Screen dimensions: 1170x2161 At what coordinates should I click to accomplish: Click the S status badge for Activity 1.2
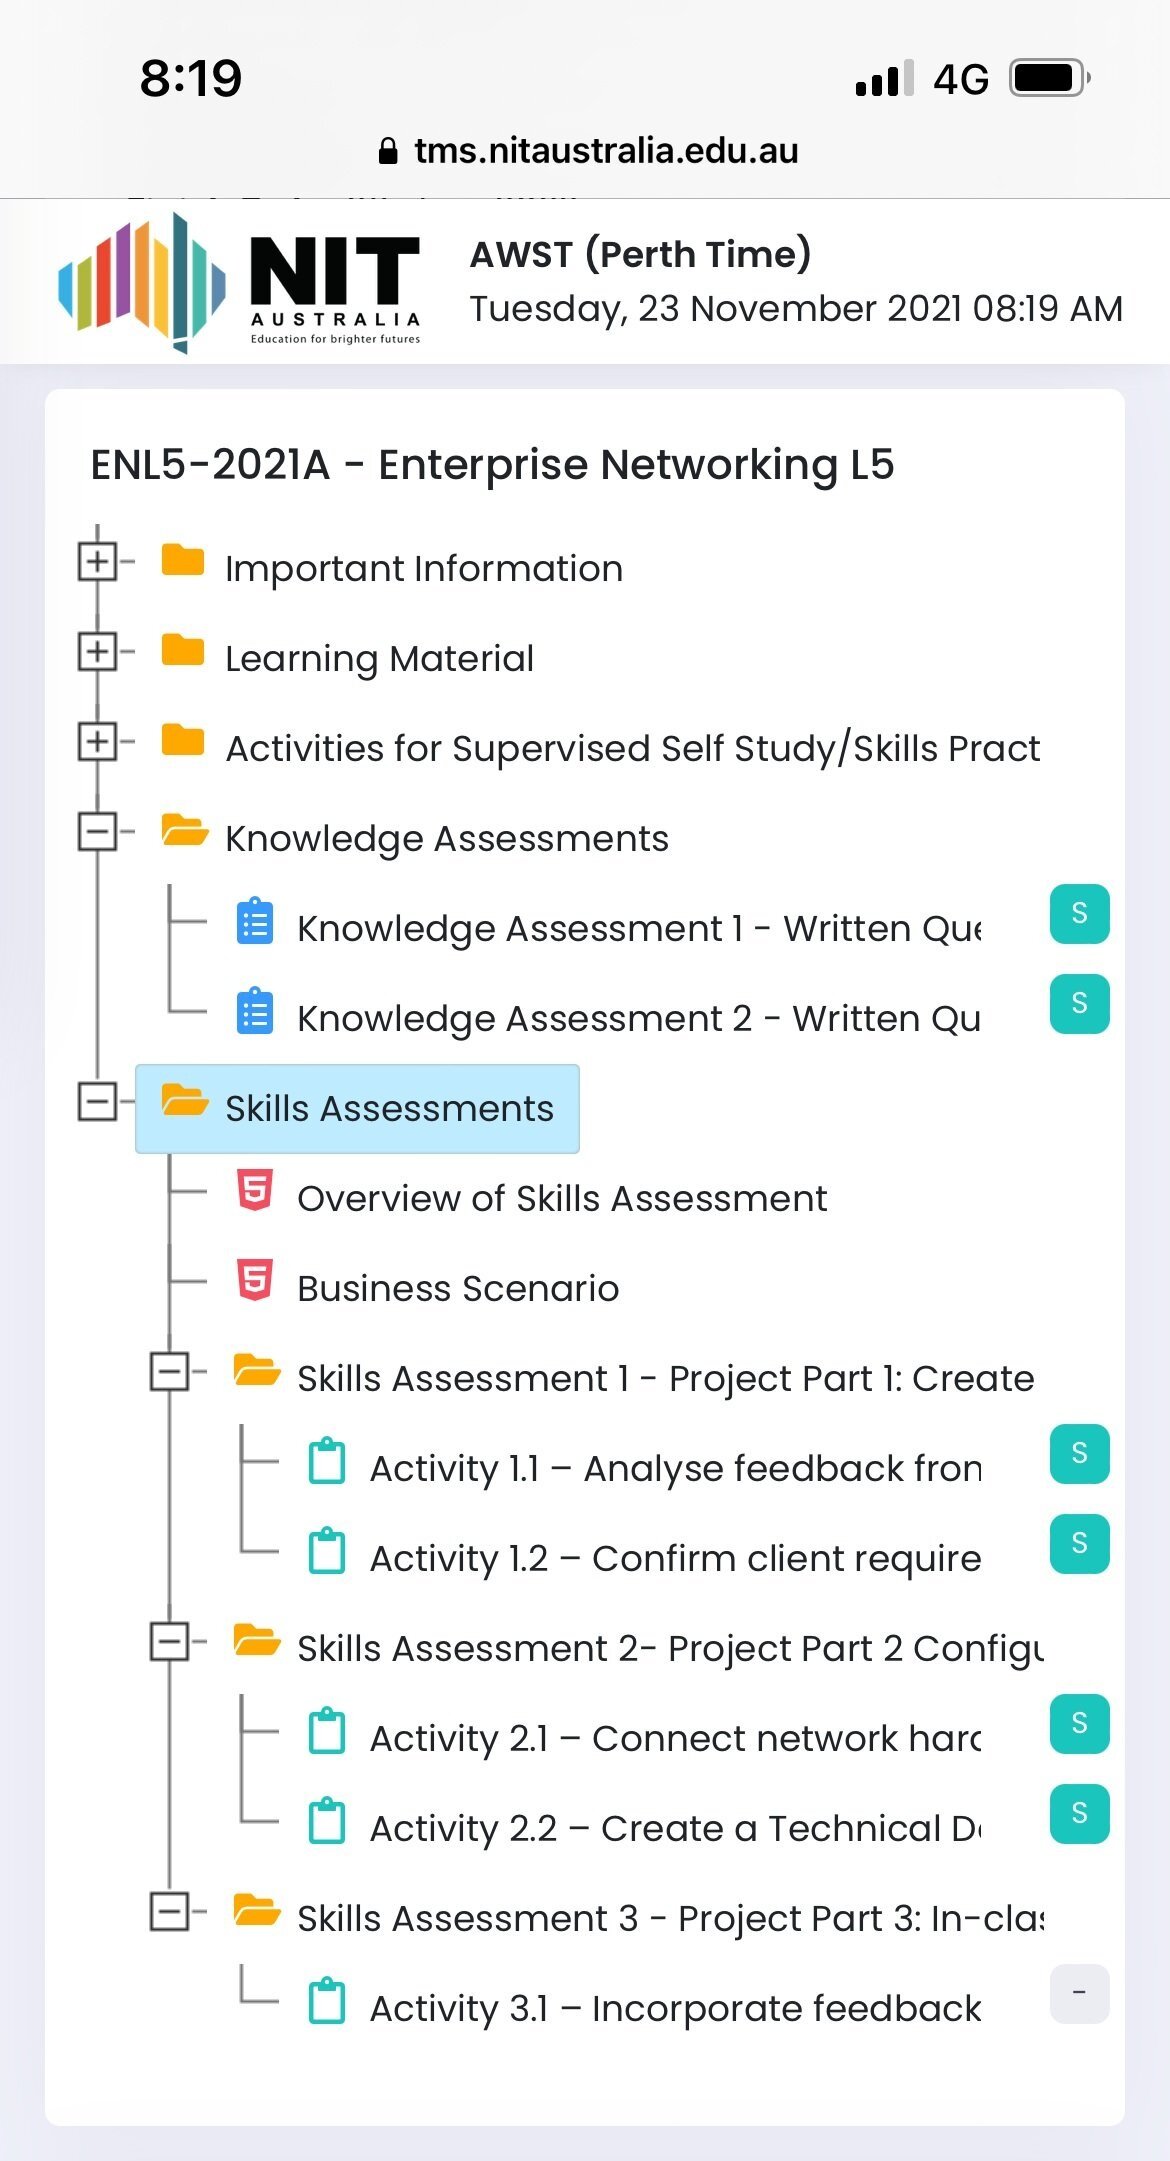tap(1079, 1544)
